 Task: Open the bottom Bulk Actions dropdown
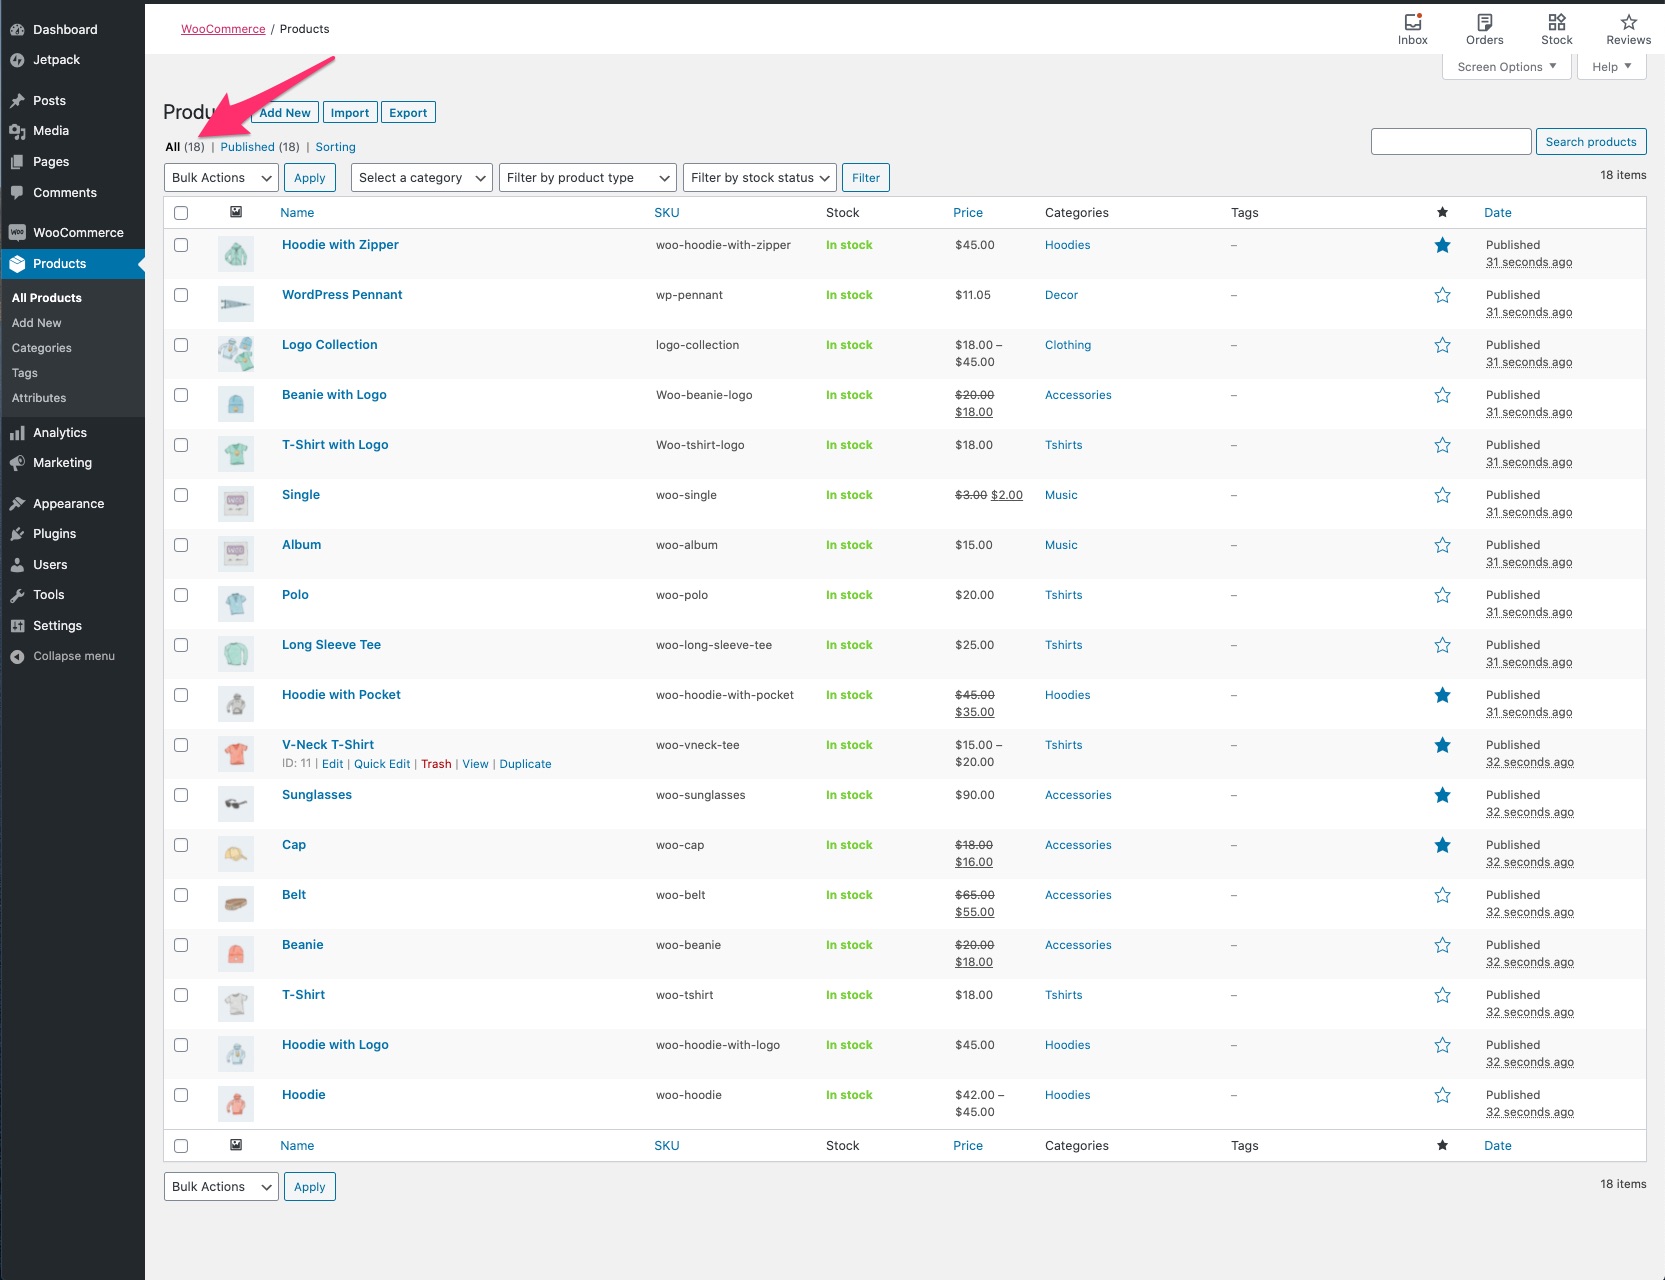[x=221, y=1187]
